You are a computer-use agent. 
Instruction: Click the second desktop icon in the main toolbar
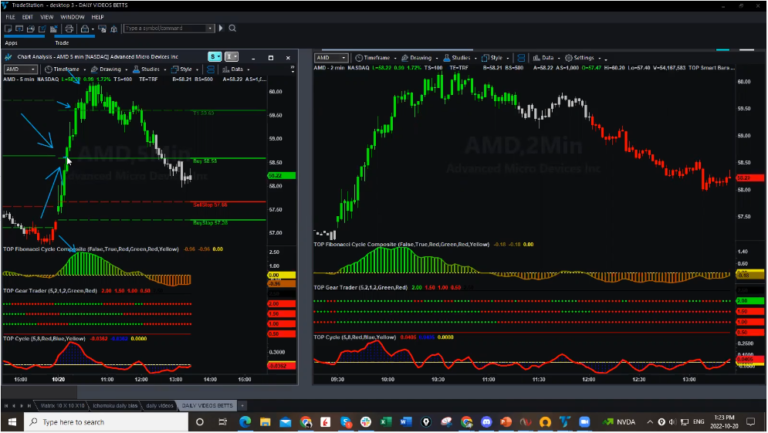[20, 29]
